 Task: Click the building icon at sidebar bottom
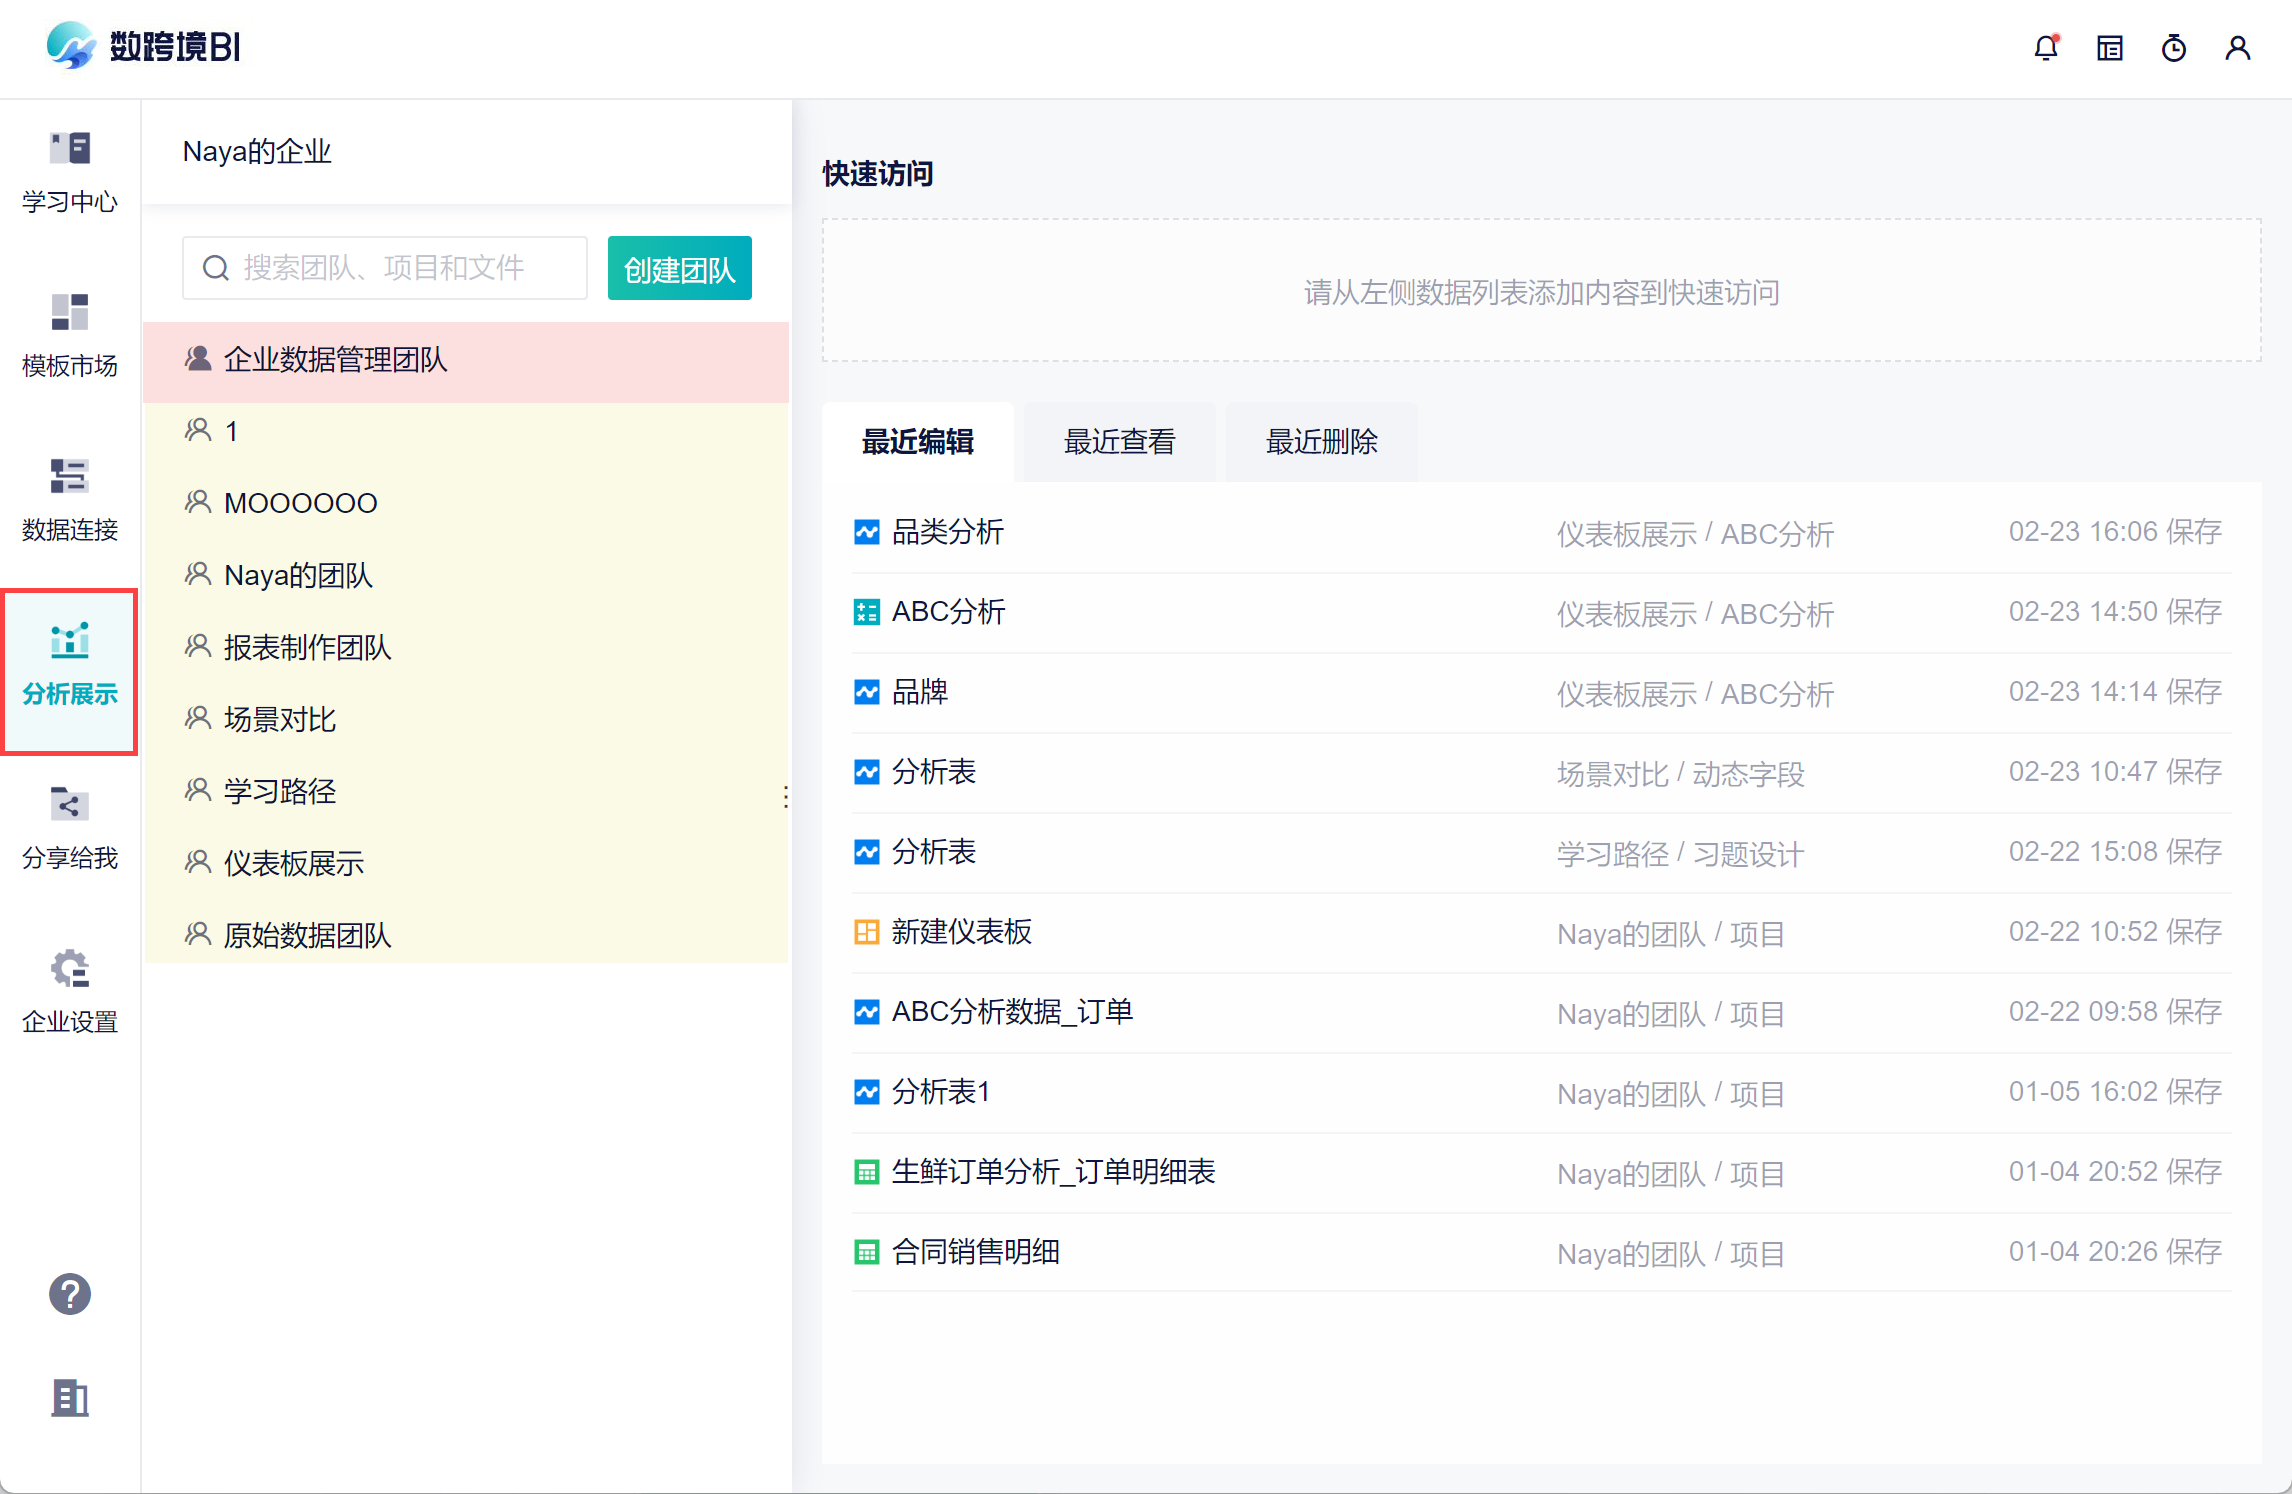[x=70, y=1398]
